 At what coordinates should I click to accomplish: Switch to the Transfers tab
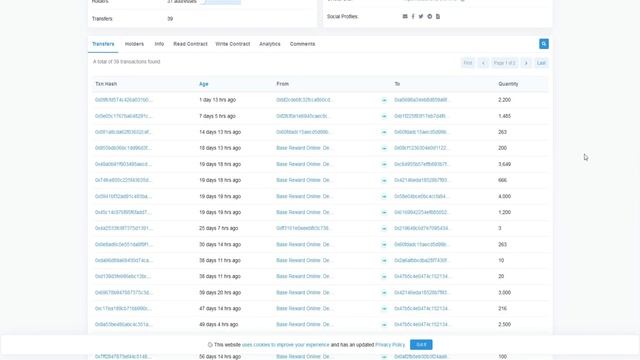(103, 44)
